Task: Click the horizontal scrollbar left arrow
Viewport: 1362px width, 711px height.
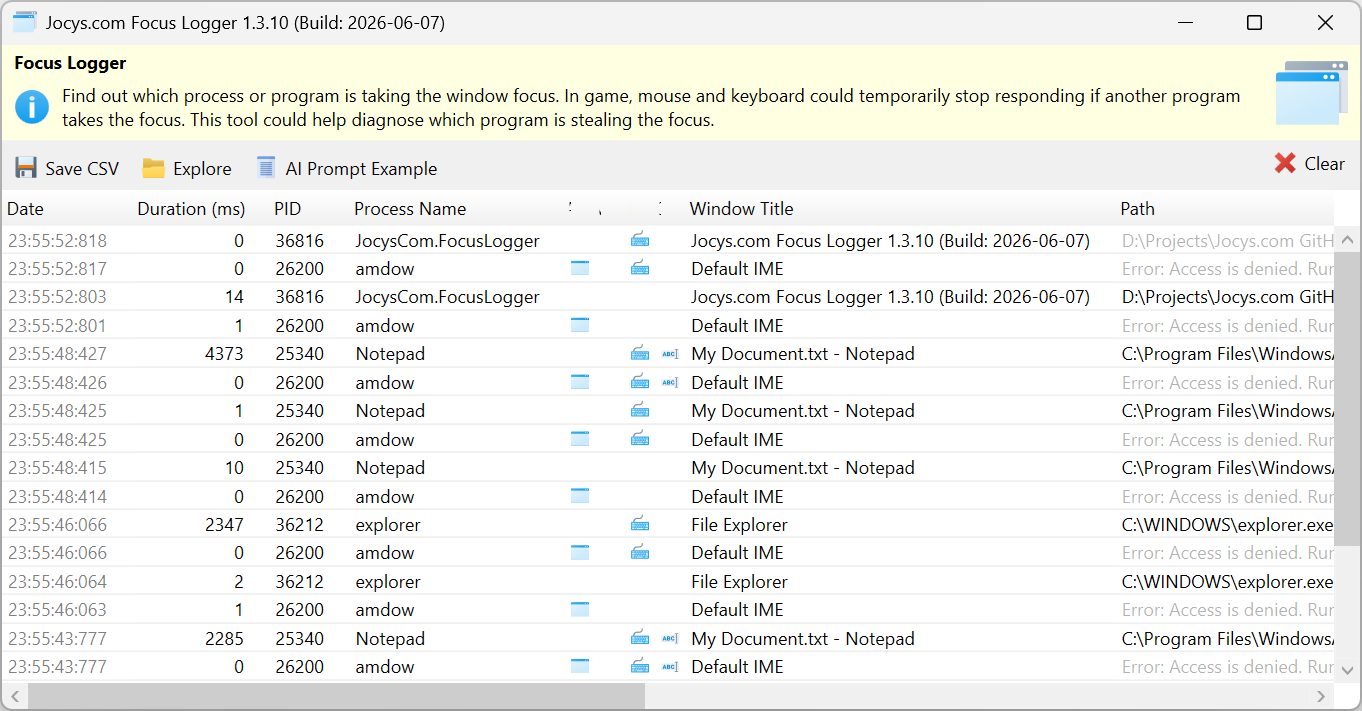Action: [14, 696]
